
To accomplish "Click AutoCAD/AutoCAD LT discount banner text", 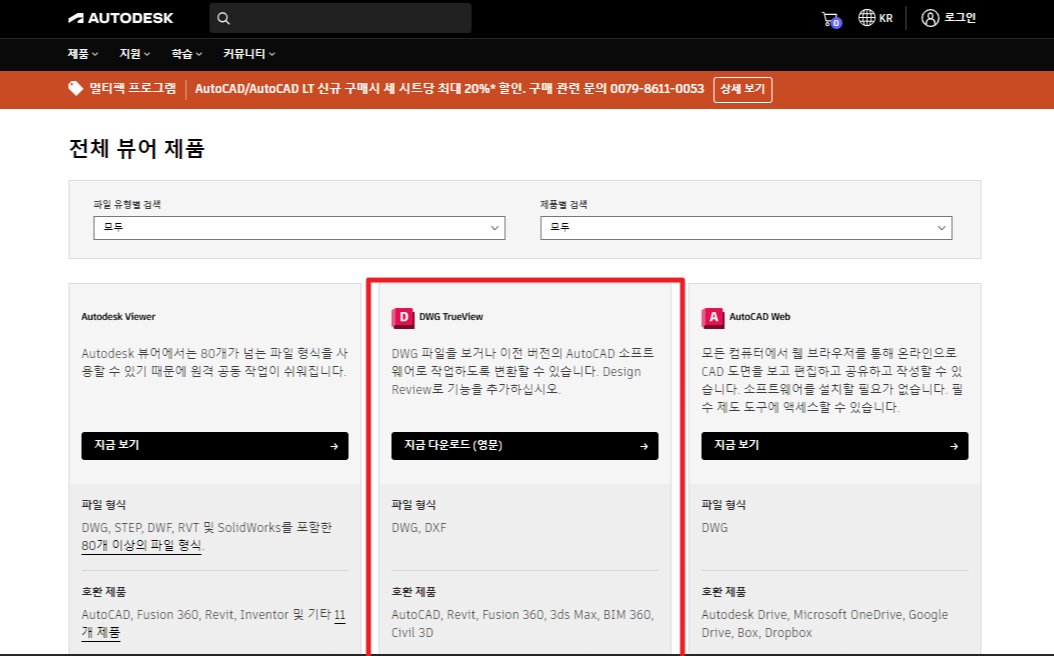I will (449, 89).
